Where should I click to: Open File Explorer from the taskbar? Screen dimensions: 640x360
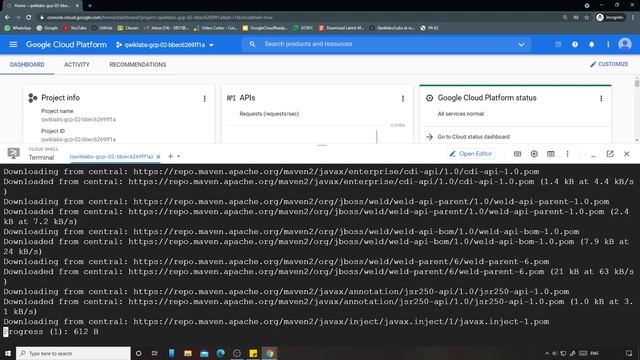[x=188, y=353]
